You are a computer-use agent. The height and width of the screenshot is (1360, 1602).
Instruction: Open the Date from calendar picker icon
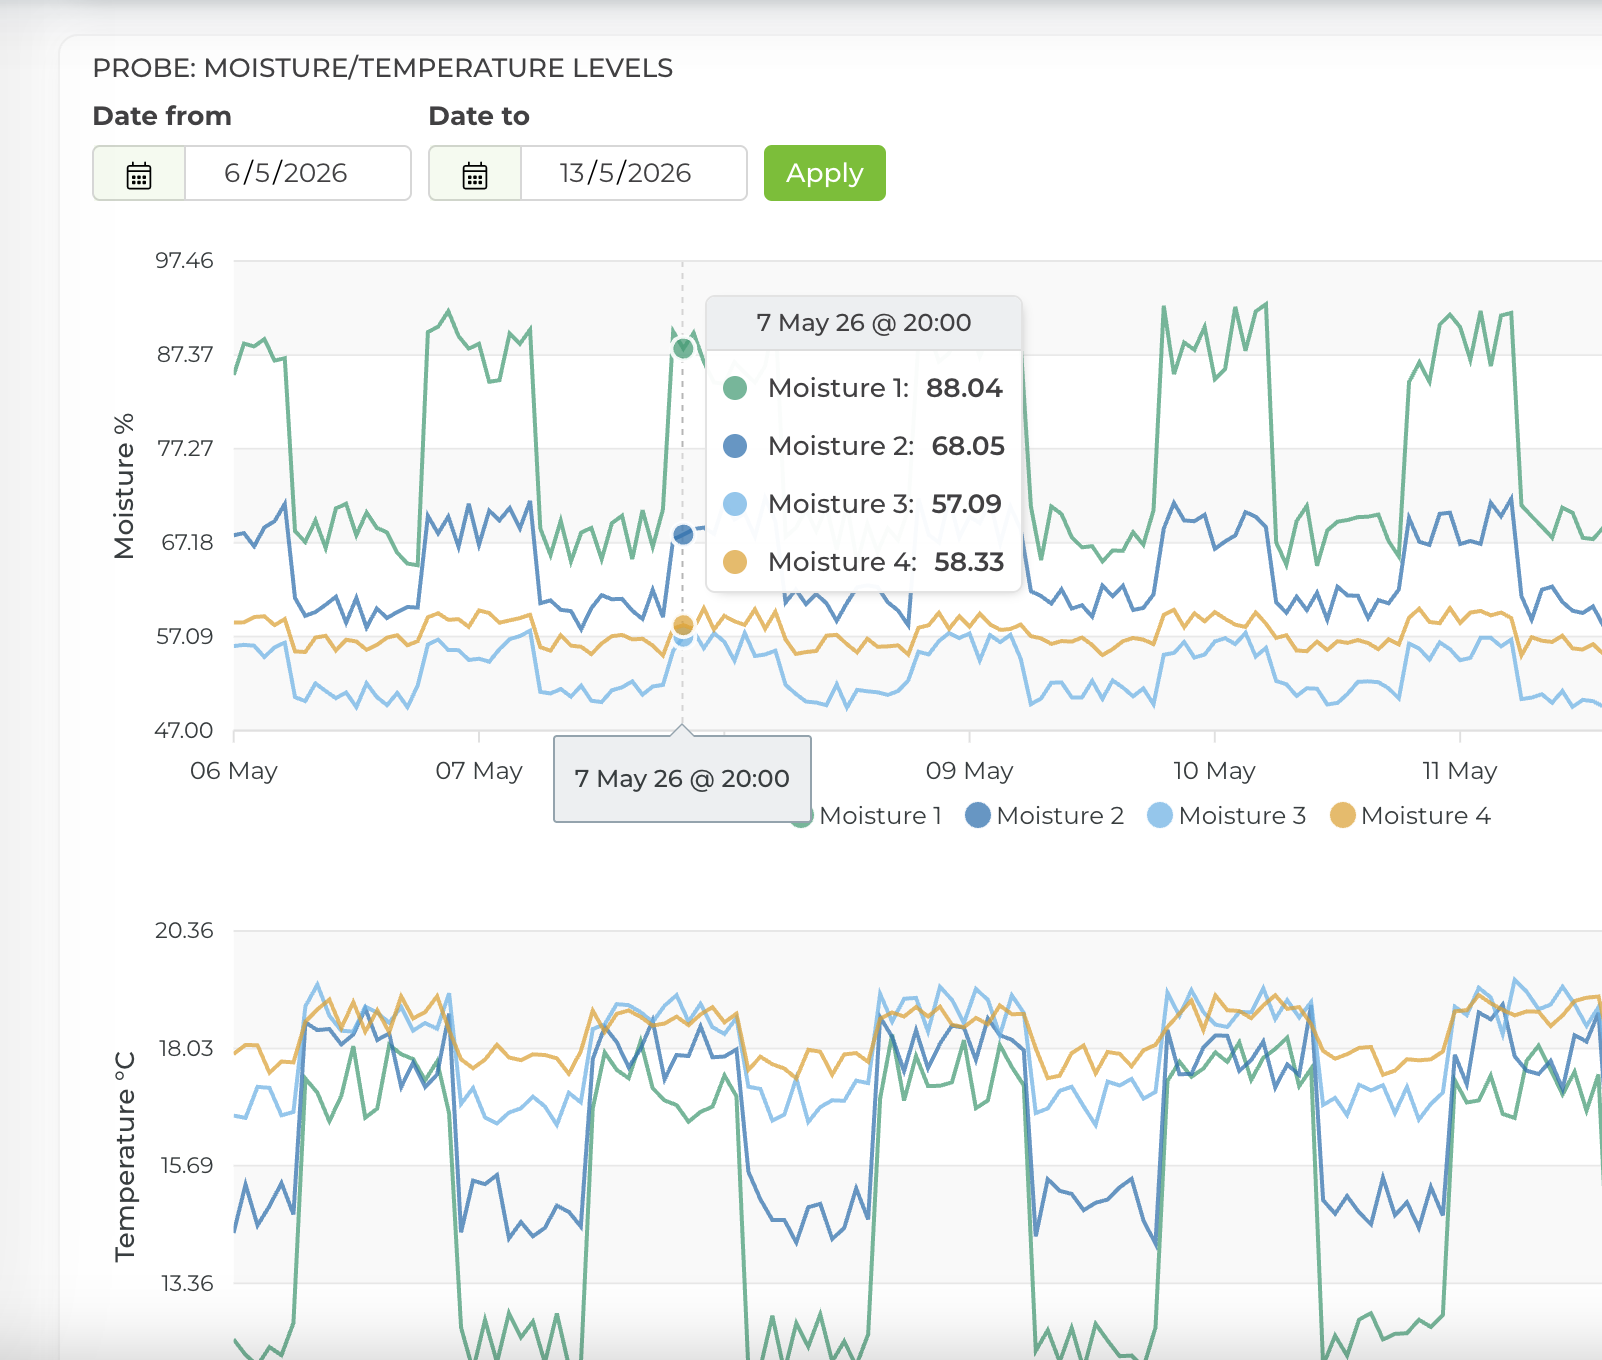(x=139, y=174)
